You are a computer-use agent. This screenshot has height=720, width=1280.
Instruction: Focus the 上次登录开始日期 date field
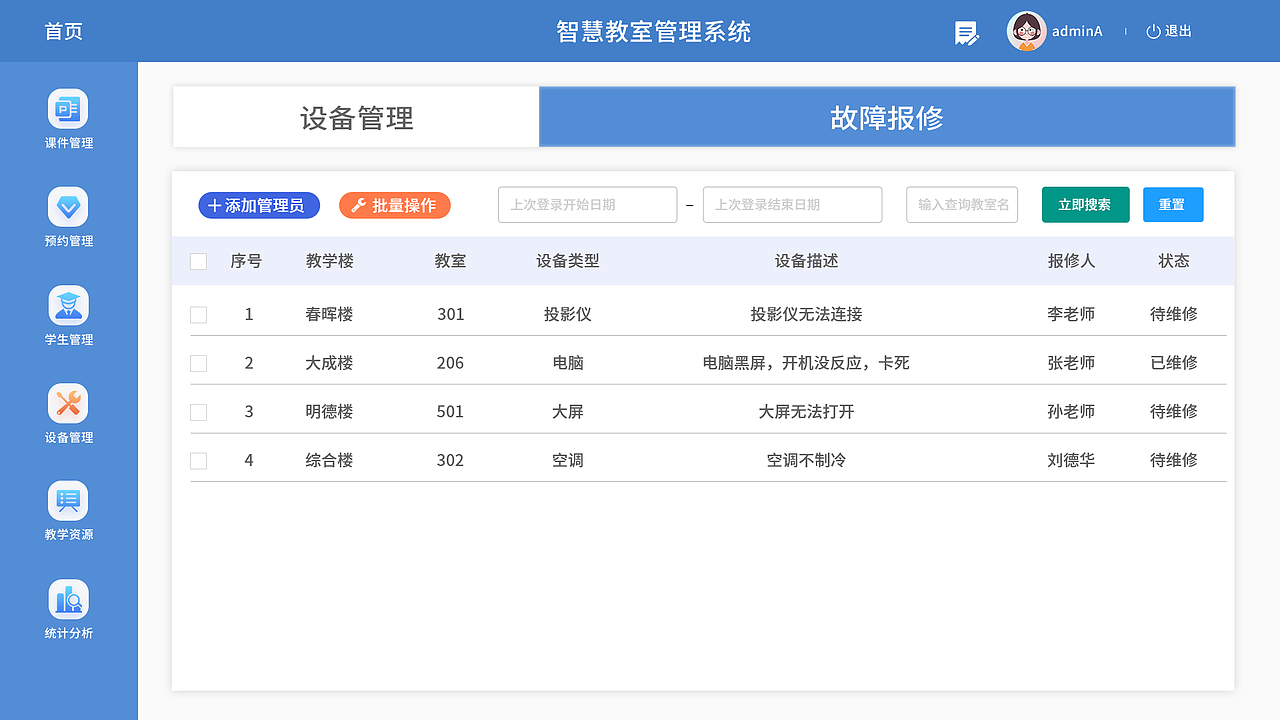coord(587,204)
